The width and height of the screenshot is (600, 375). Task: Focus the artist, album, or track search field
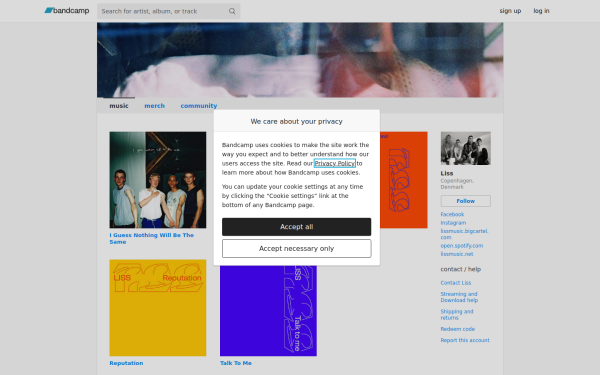pyautogui.click(x=168, y=11)
